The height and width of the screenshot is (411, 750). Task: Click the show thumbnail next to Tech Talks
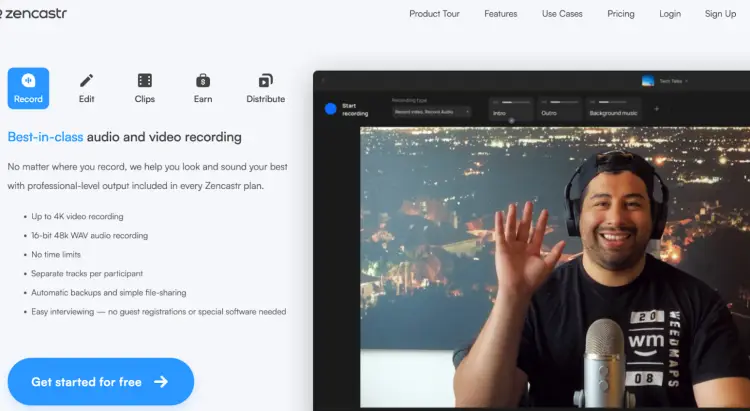pos(648,81)
